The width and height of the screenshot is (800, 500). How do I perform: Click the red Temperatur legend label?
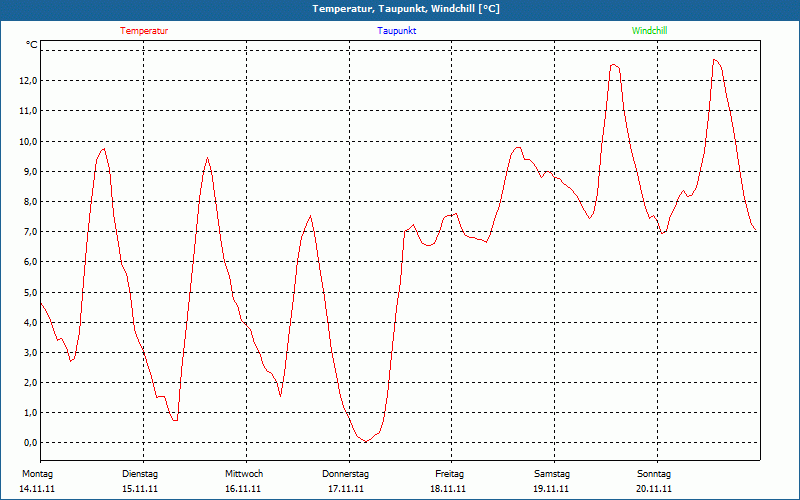tap(144, 31)
